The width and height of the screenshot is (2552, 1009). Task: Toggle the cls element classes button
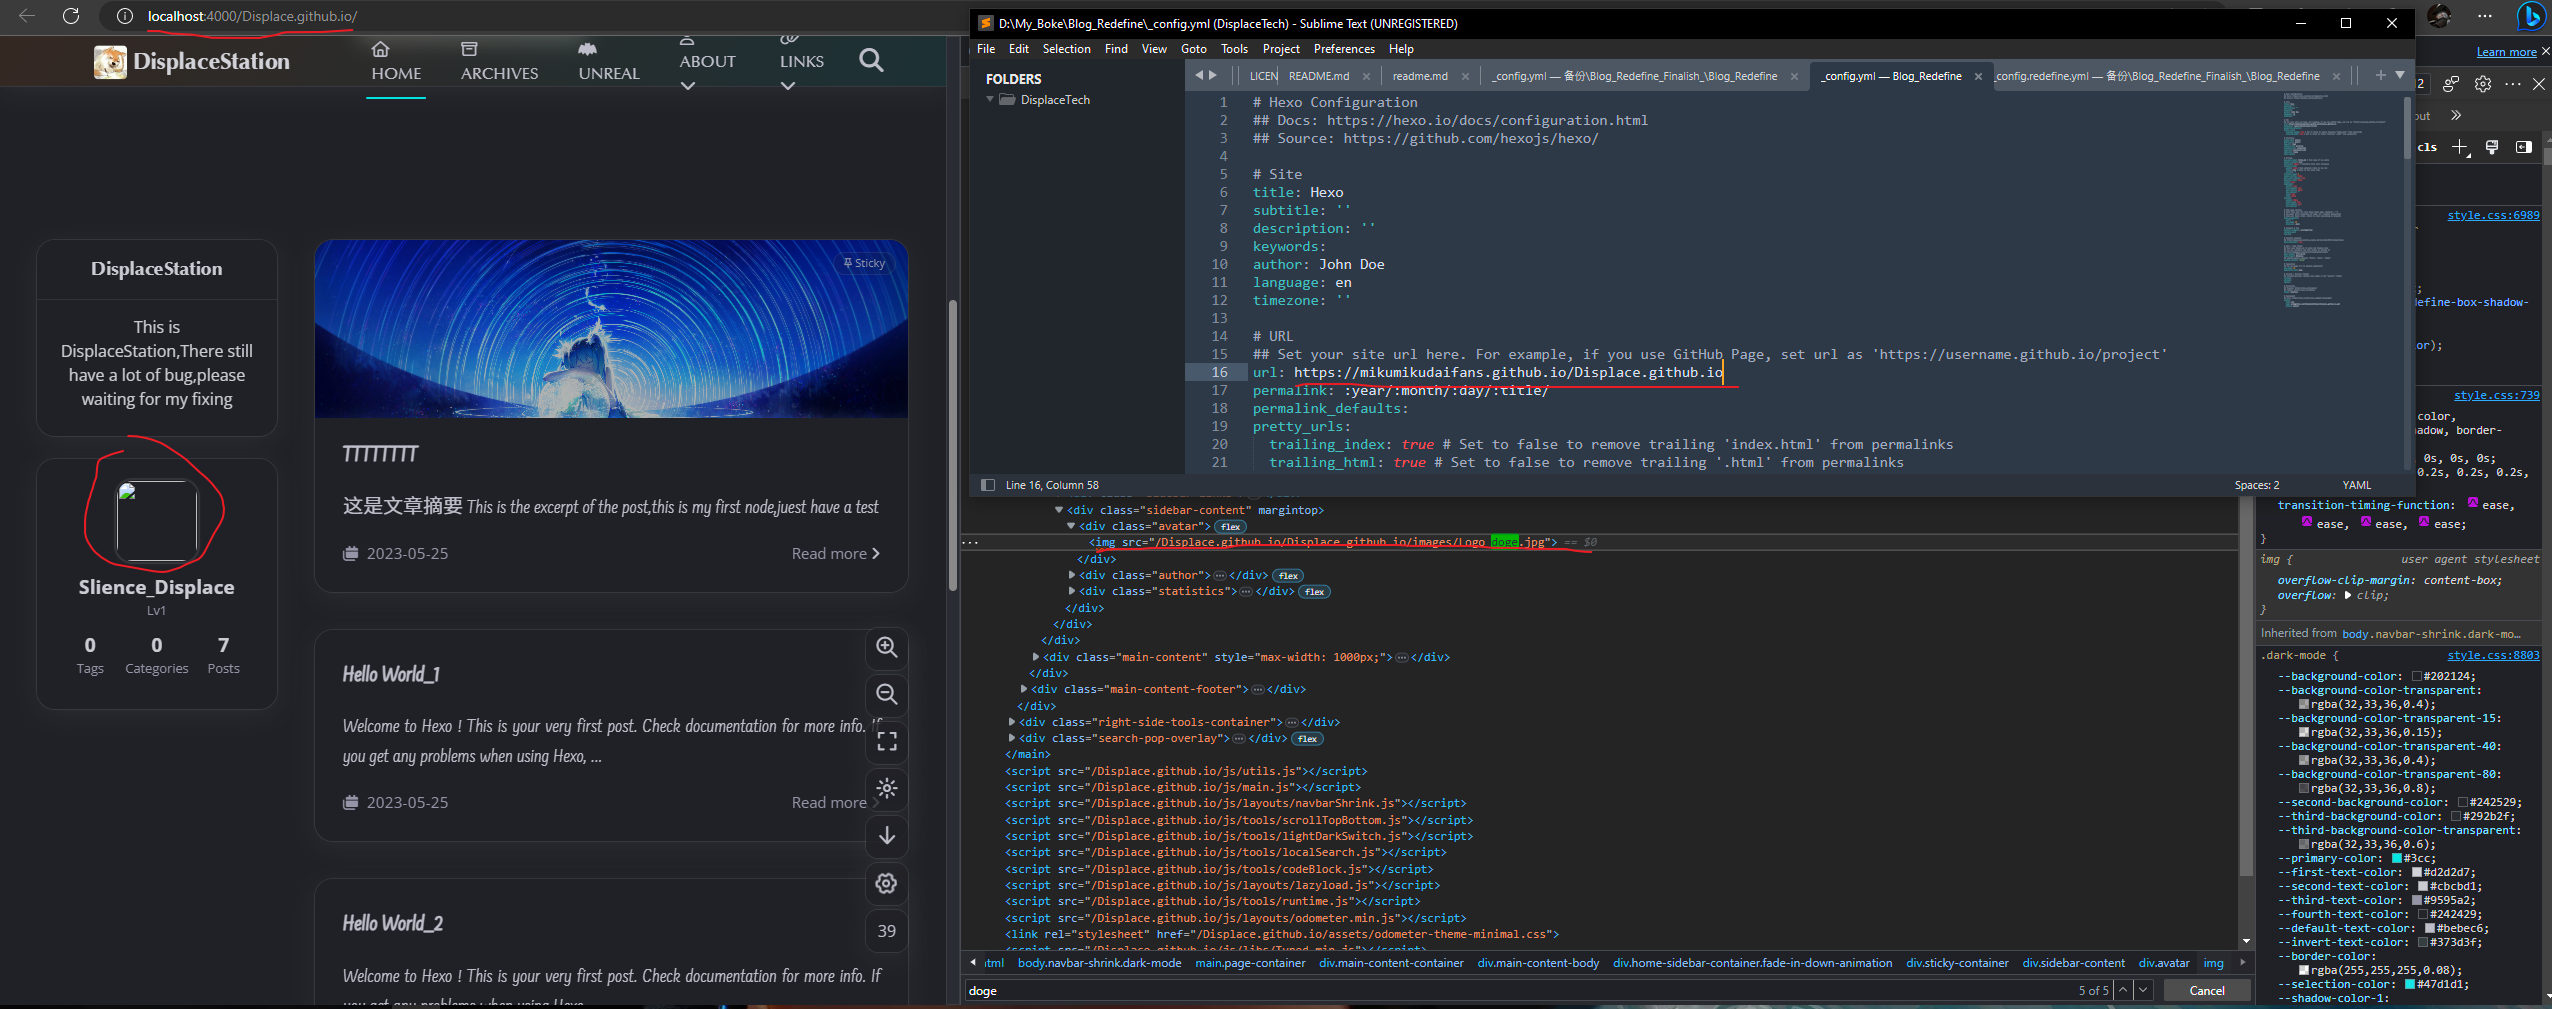(x=2428, y=147)
